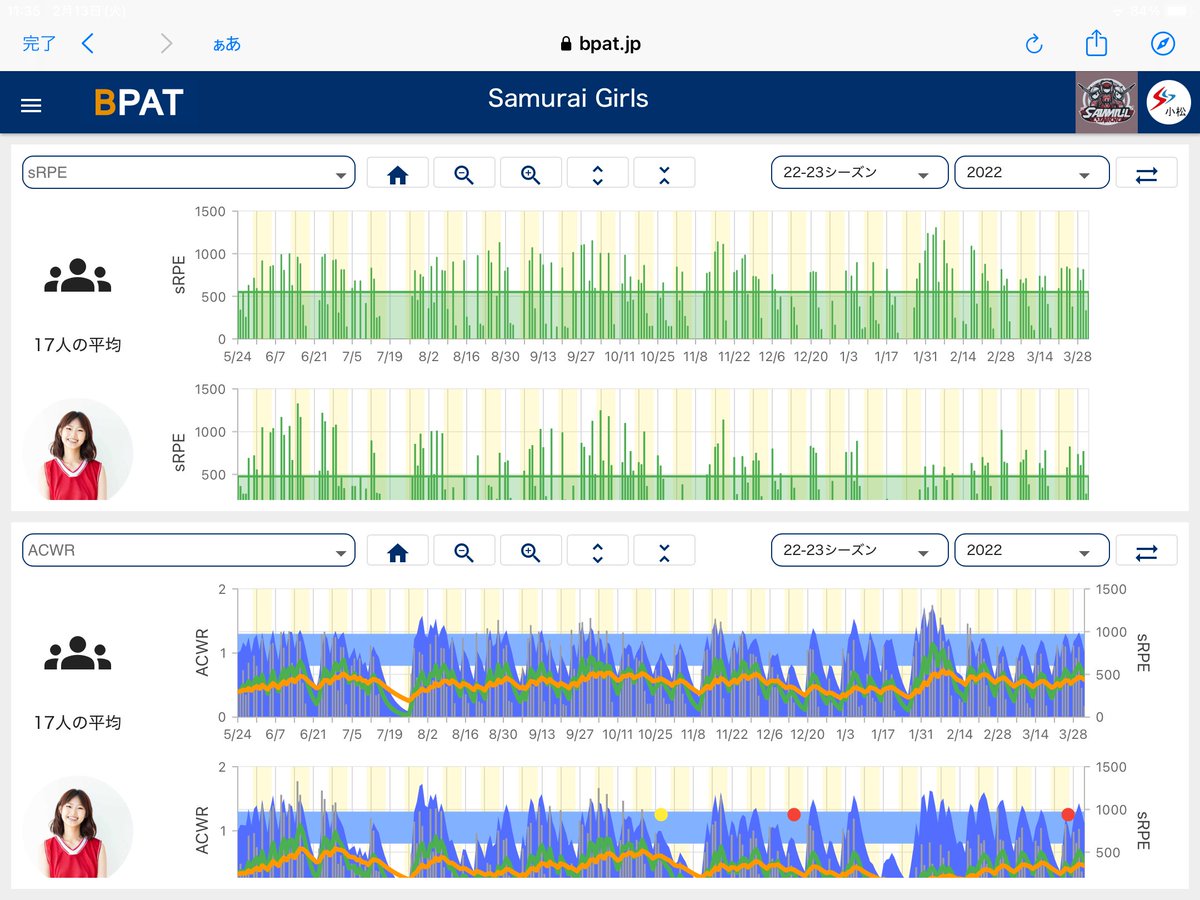1200x900 pixels.
Task: Open page in Safari compass icon
Action: [1162, 43]
